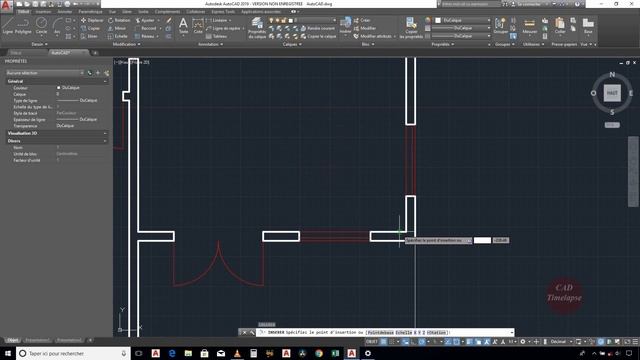Toggle the grid display in status bar
Screen dimensions: 640x360
click(x=384, y=342)
